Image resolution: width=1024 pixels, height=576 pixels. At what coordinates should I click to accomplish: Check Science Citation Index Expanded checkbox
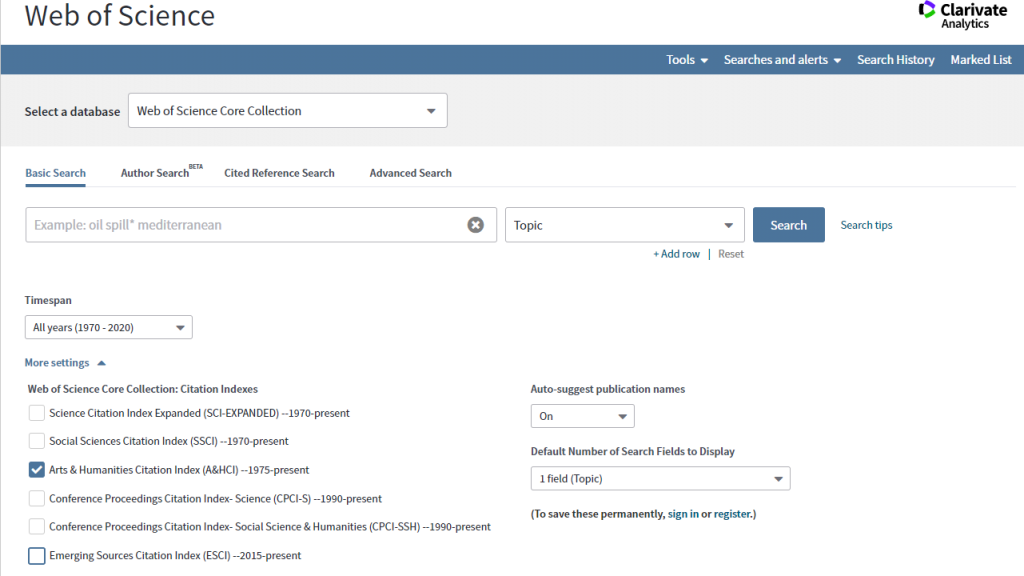(x=37, y=413)
